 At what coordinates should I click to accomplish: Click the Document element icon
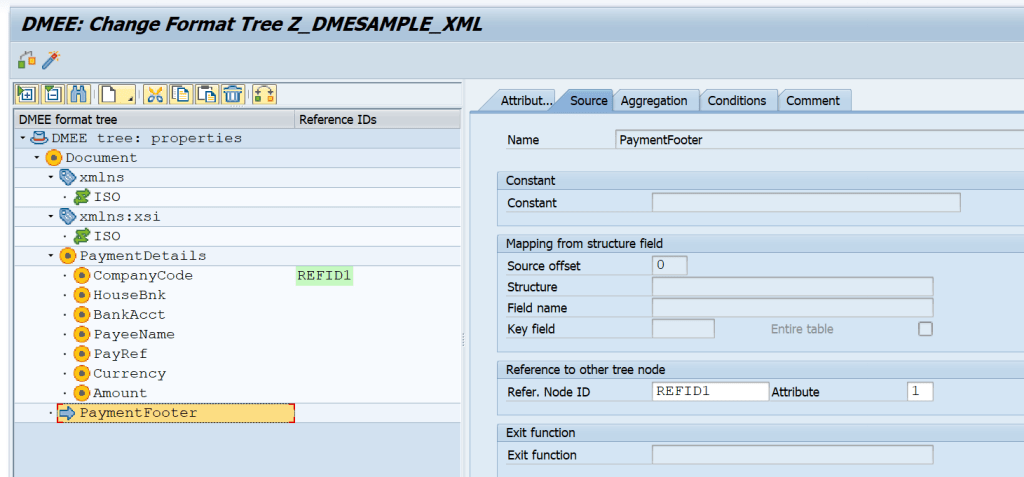pyautogui.click(x=54, y=158)
